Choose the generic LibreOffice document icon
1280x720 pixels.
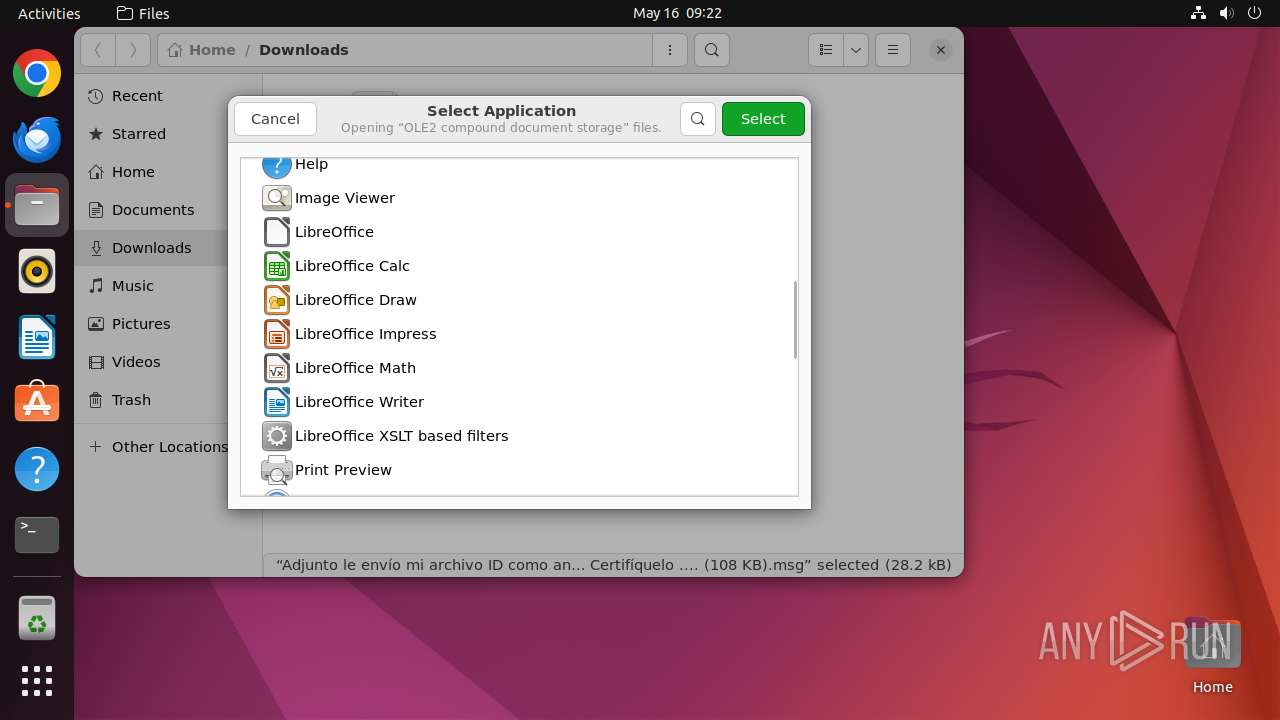pyautogui.click(x=277, y=232)
